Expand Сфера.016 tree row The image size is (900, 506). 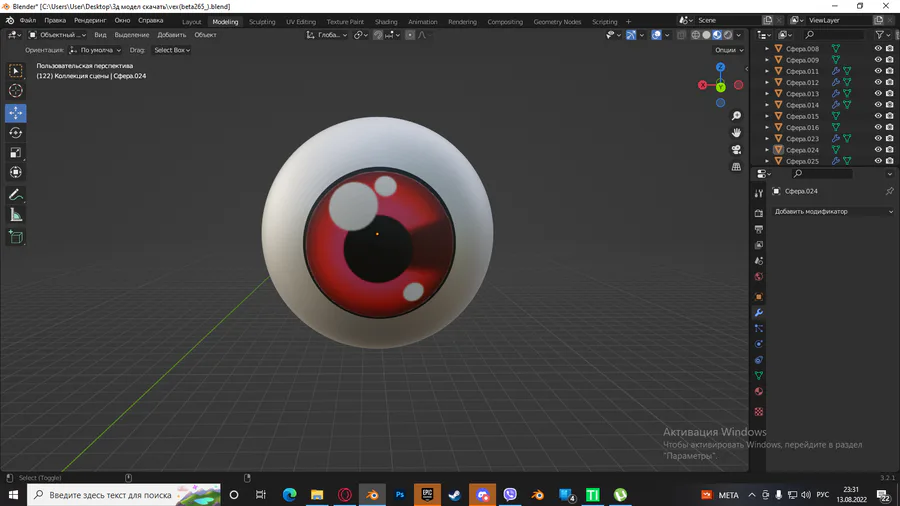pos(767,127)
